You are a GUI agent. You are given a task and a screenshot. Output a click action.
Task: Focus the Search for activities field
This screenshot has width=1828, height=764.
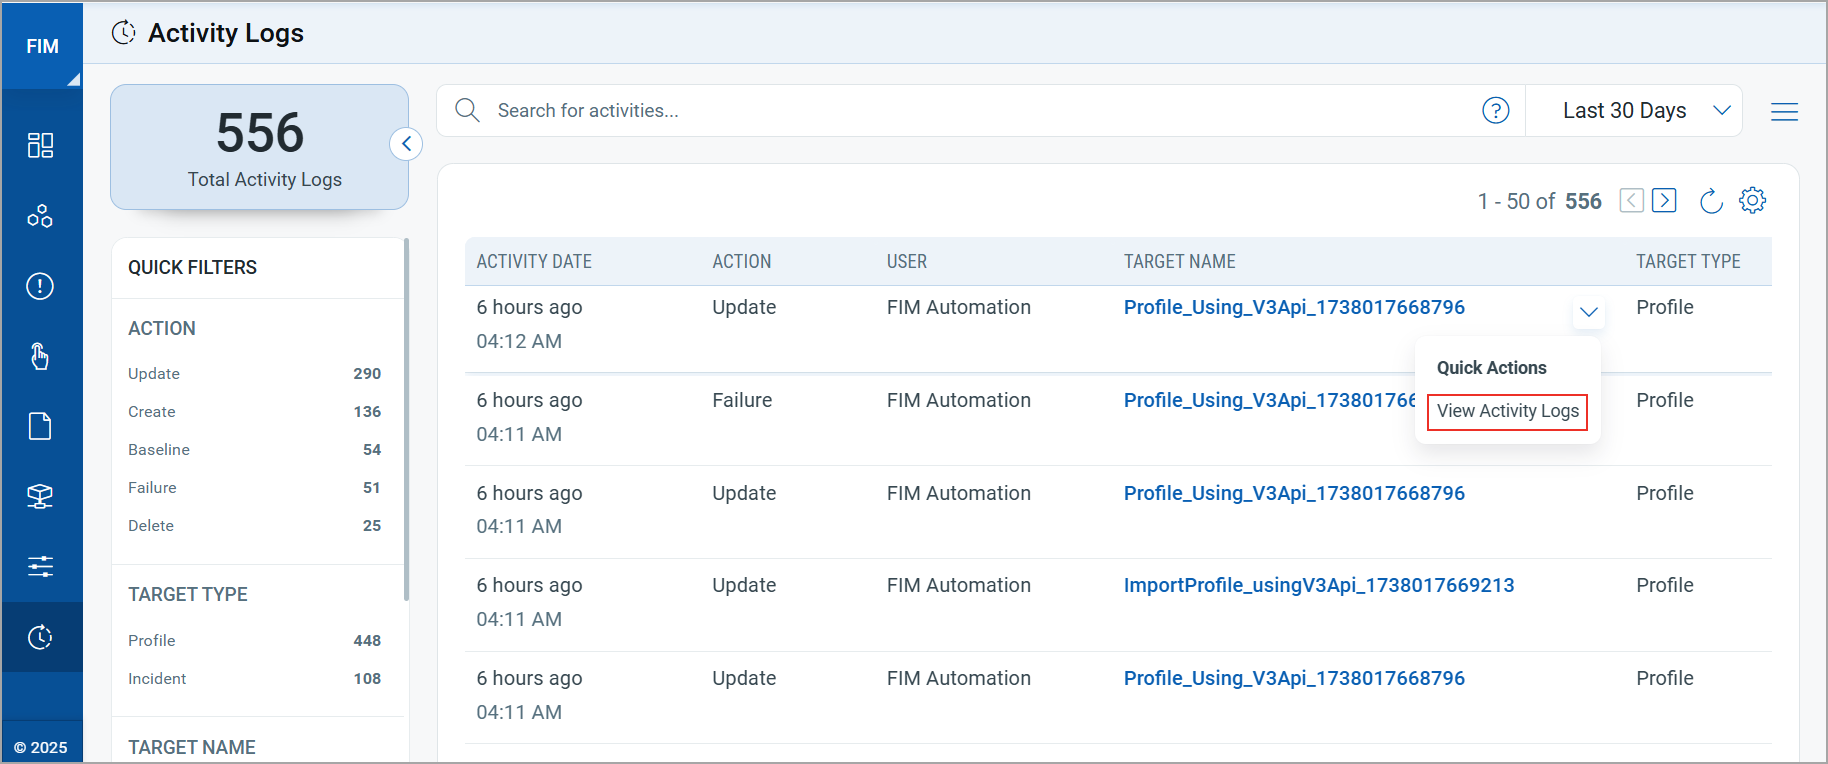coord(980,110)
